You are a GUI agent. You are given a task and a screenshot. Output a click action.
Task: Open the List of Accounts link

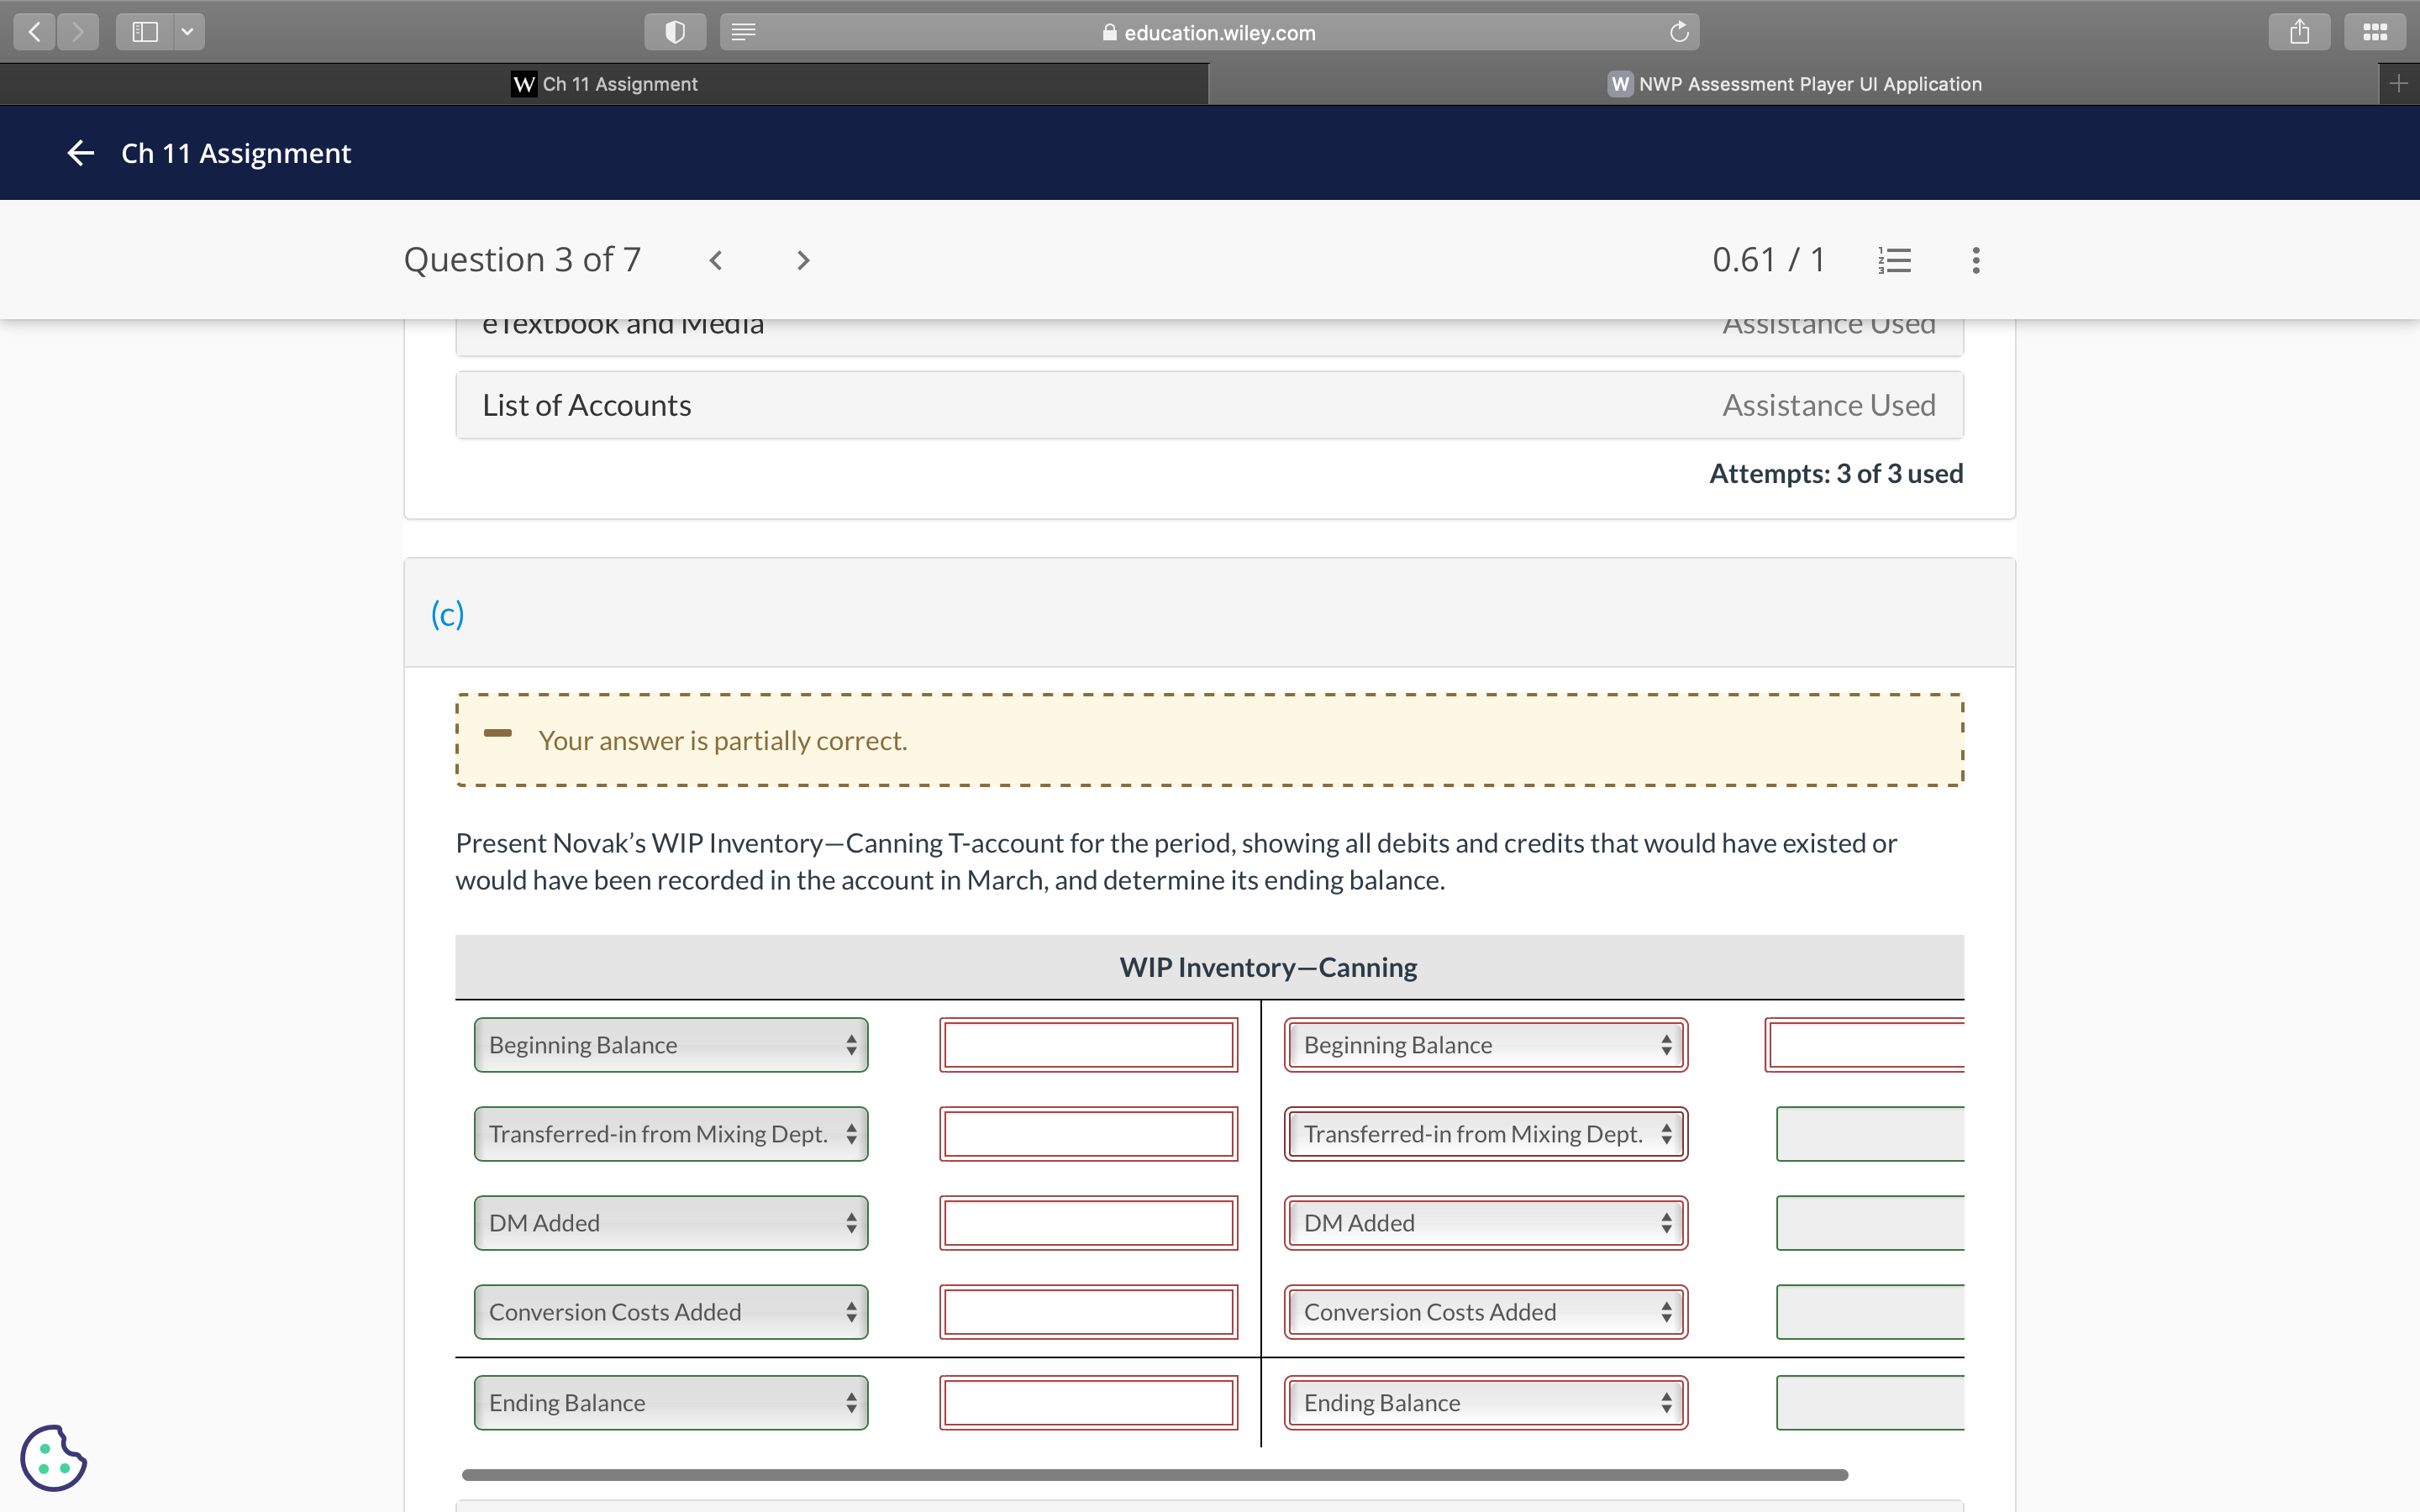click(586, 404)
